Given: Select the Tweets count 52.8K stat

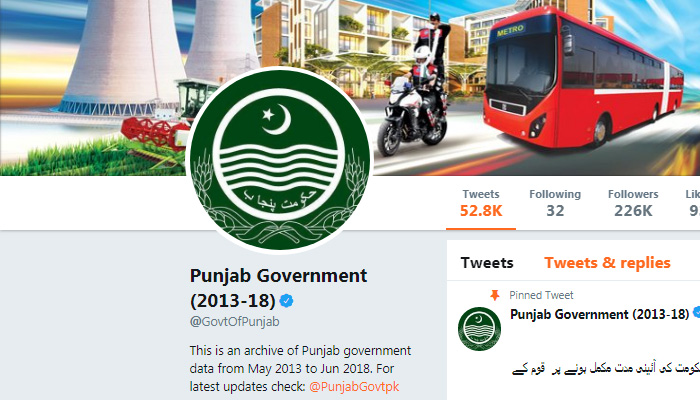Looking at the screenshot, I should (481, 203).
